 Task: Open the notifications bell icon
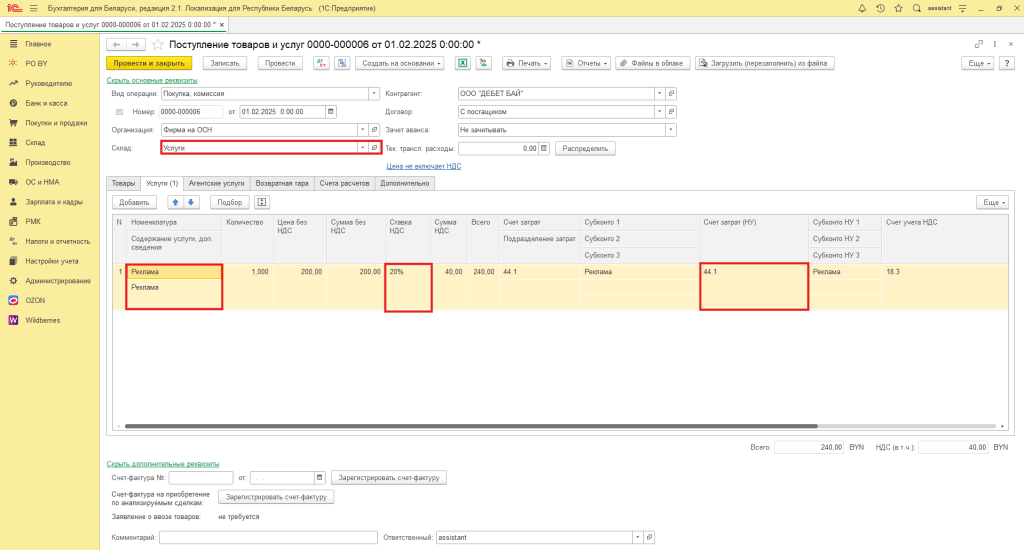click(862, 8)
